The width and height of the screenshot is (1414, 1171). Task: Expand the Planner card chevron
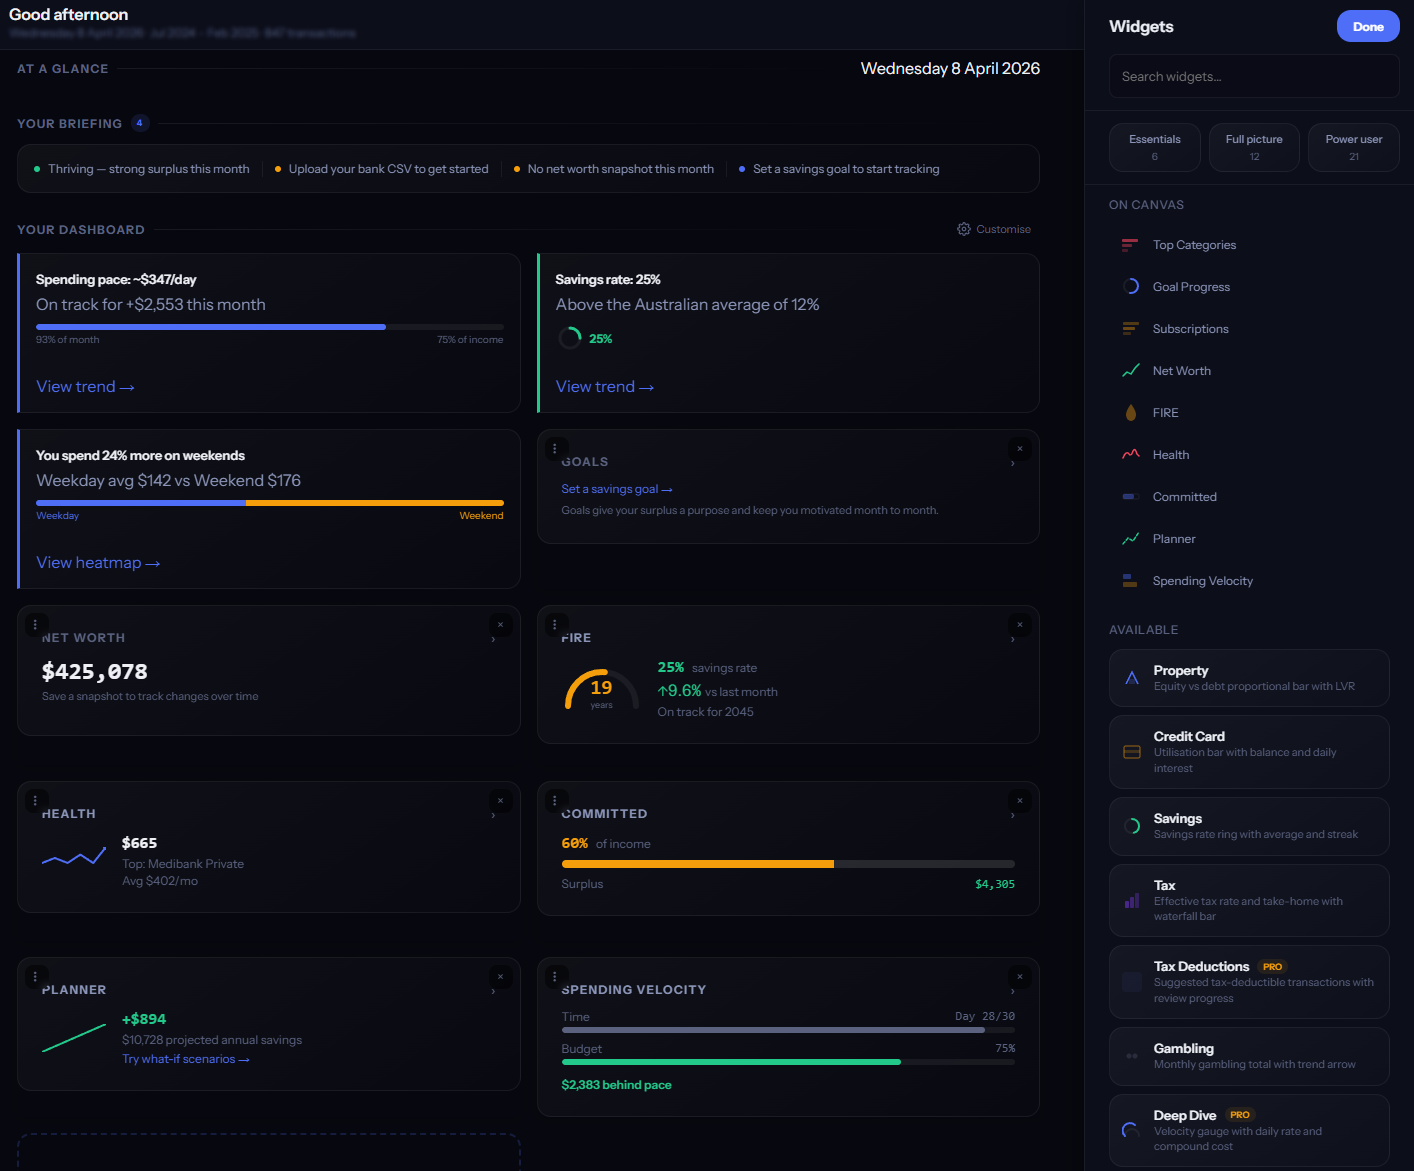(494, 992)
